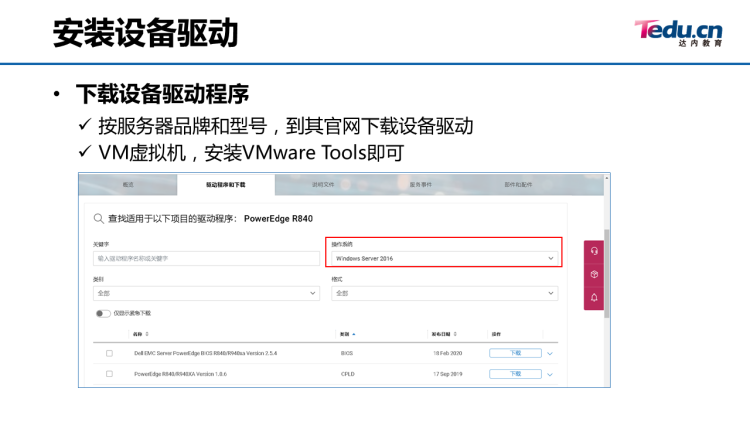Click 下载 button for the CPLD driver

[515, 374]
